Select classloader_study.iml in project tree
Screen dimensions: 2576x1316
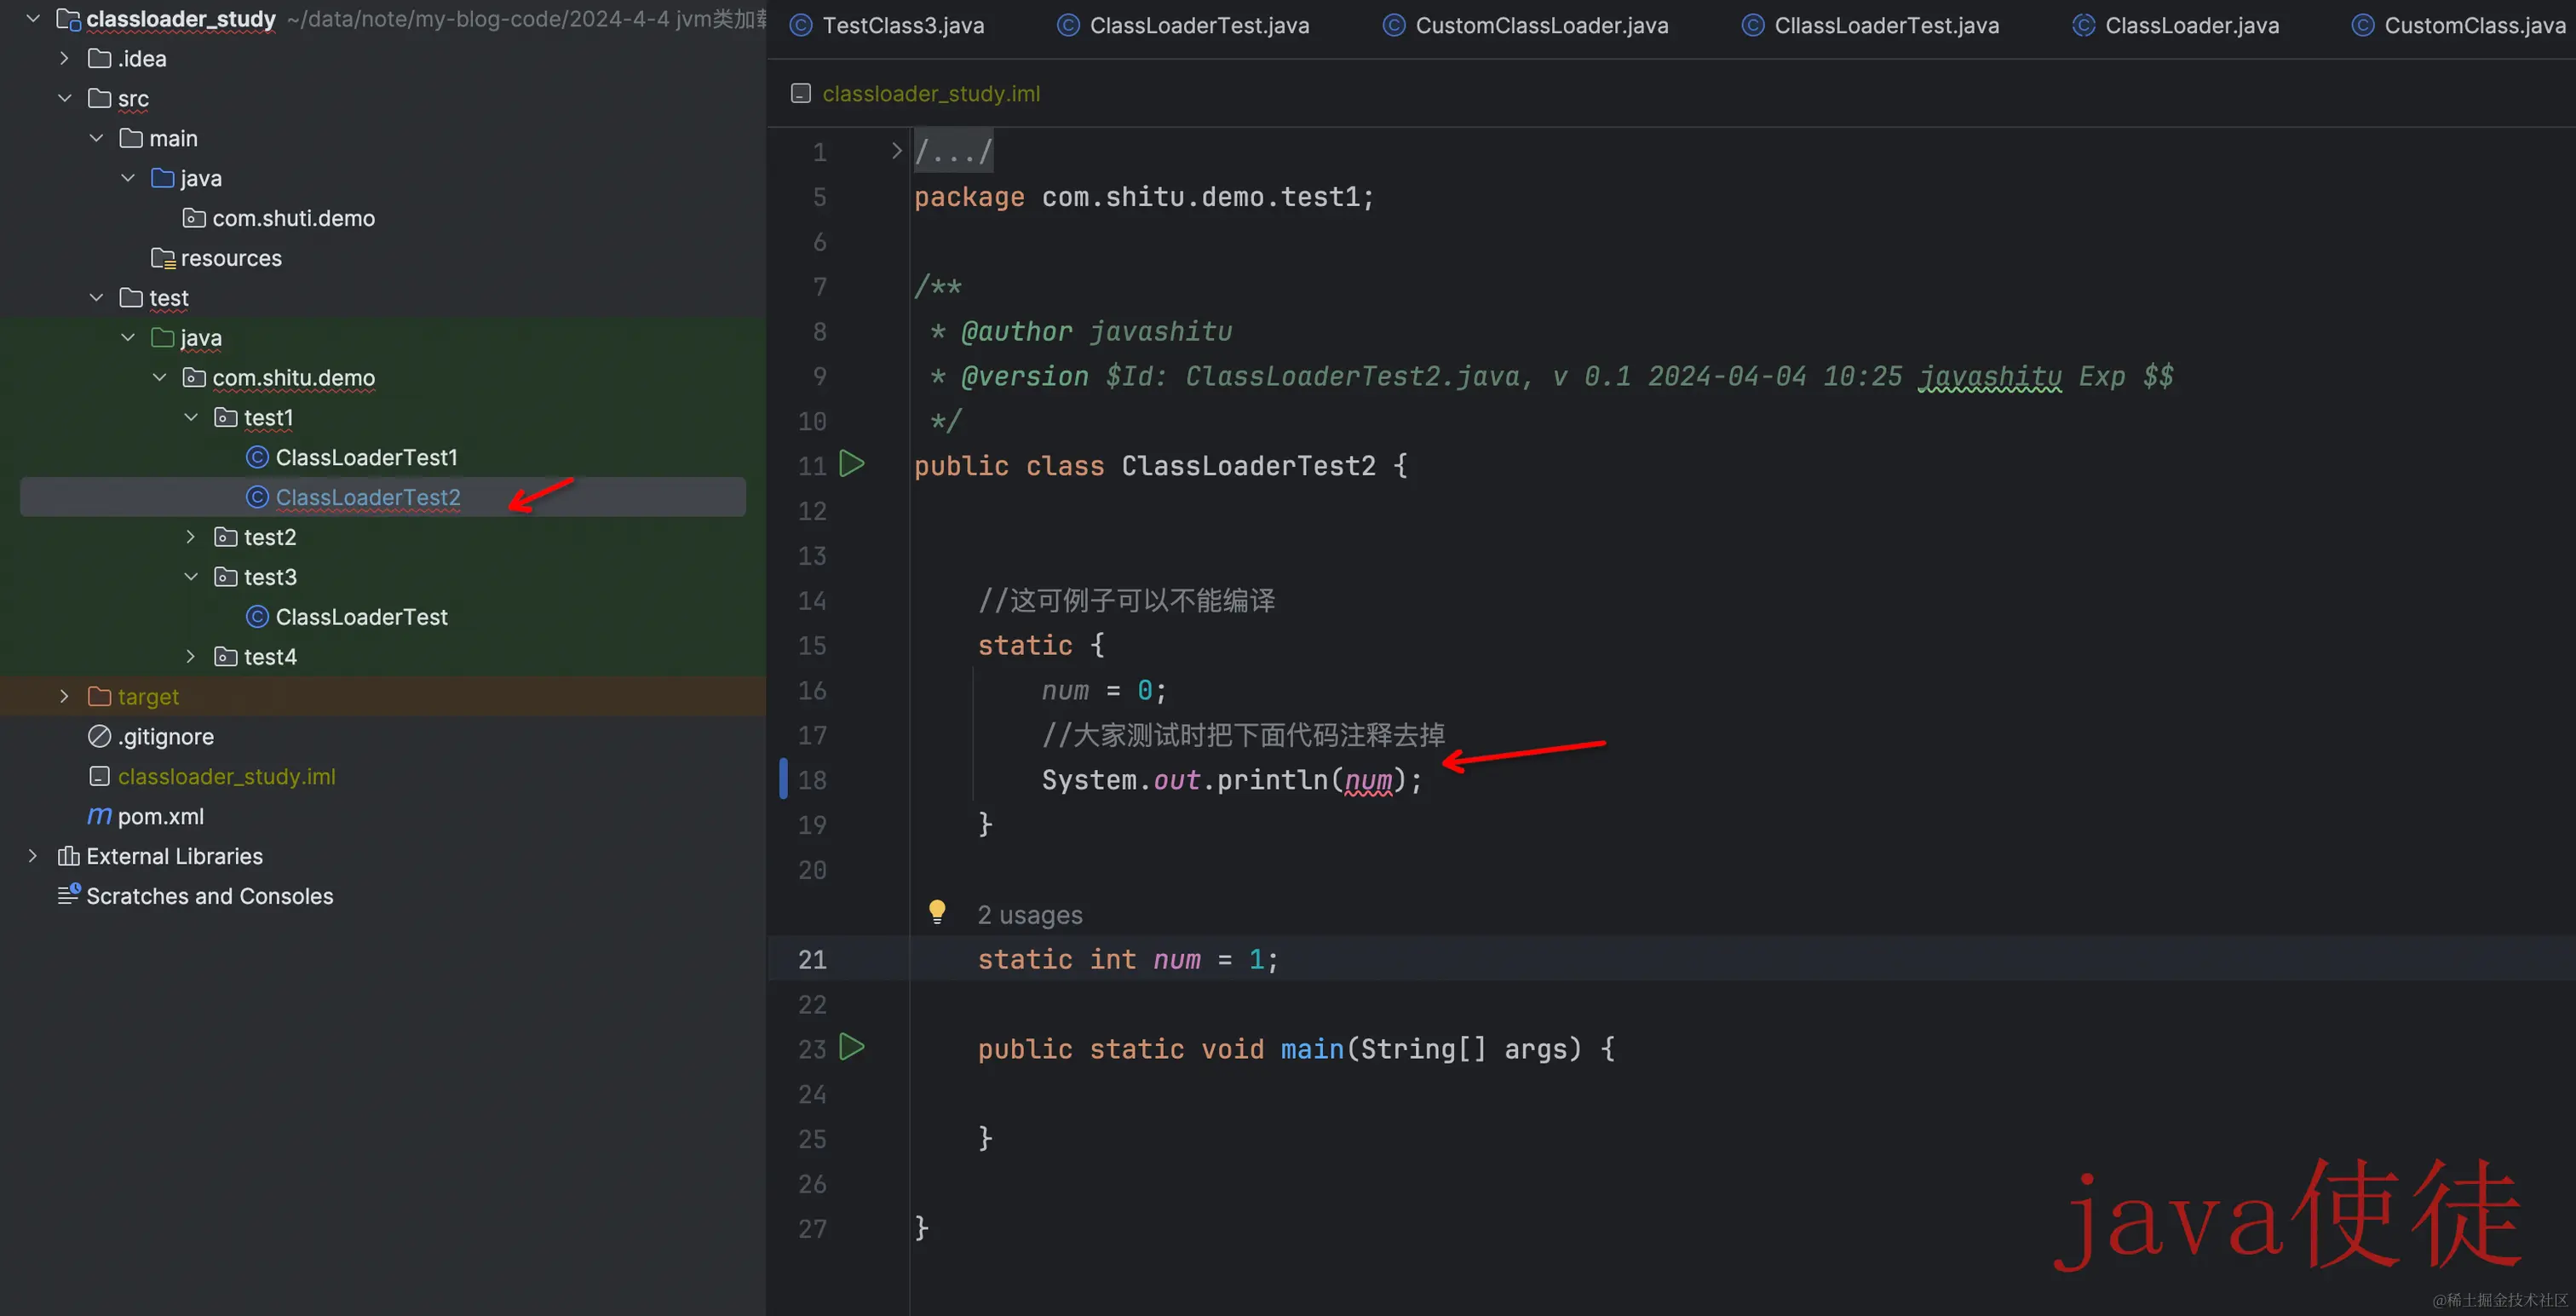point(226,776)
